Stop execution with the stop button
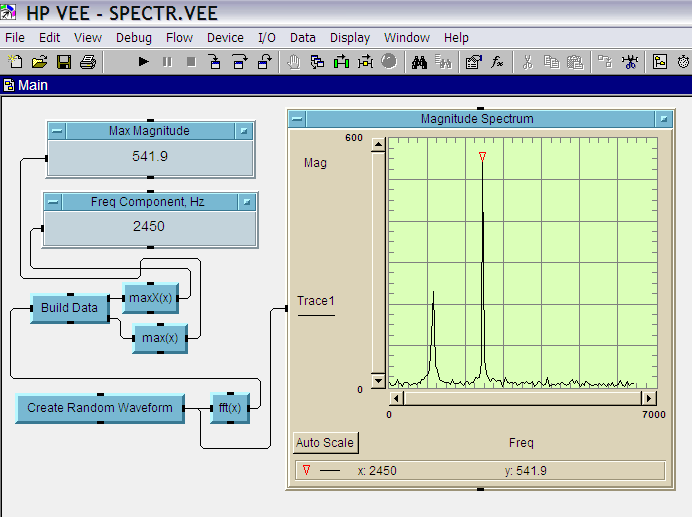Viewport: 692px width, 517px height. point(191,62)
